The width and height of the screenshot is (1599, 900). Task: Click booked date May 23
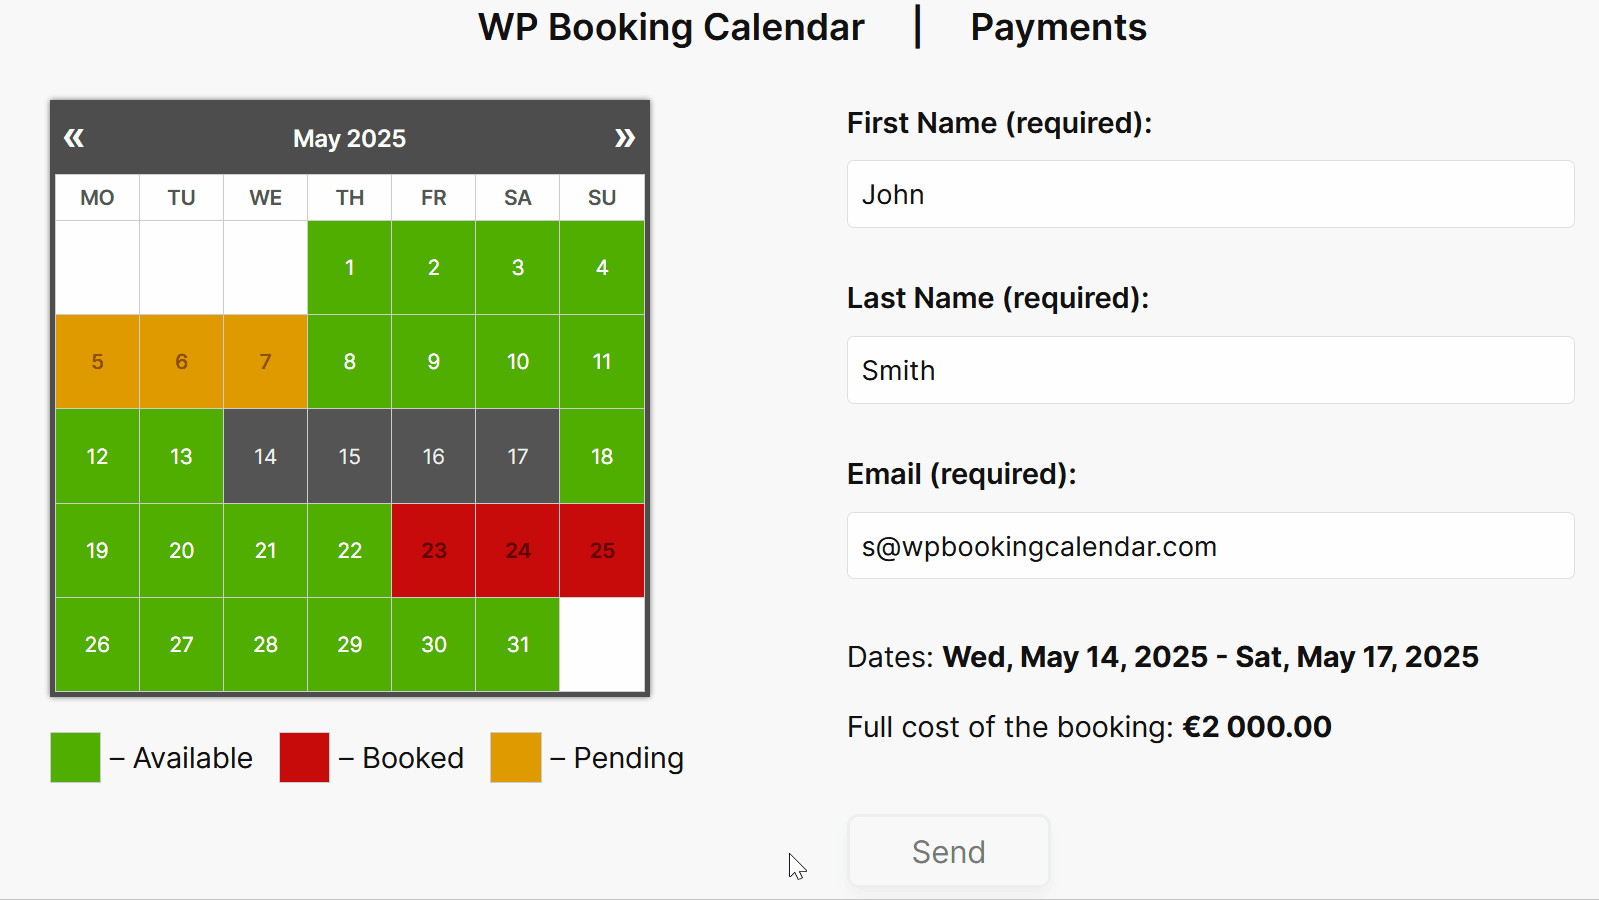coord(433,550)
